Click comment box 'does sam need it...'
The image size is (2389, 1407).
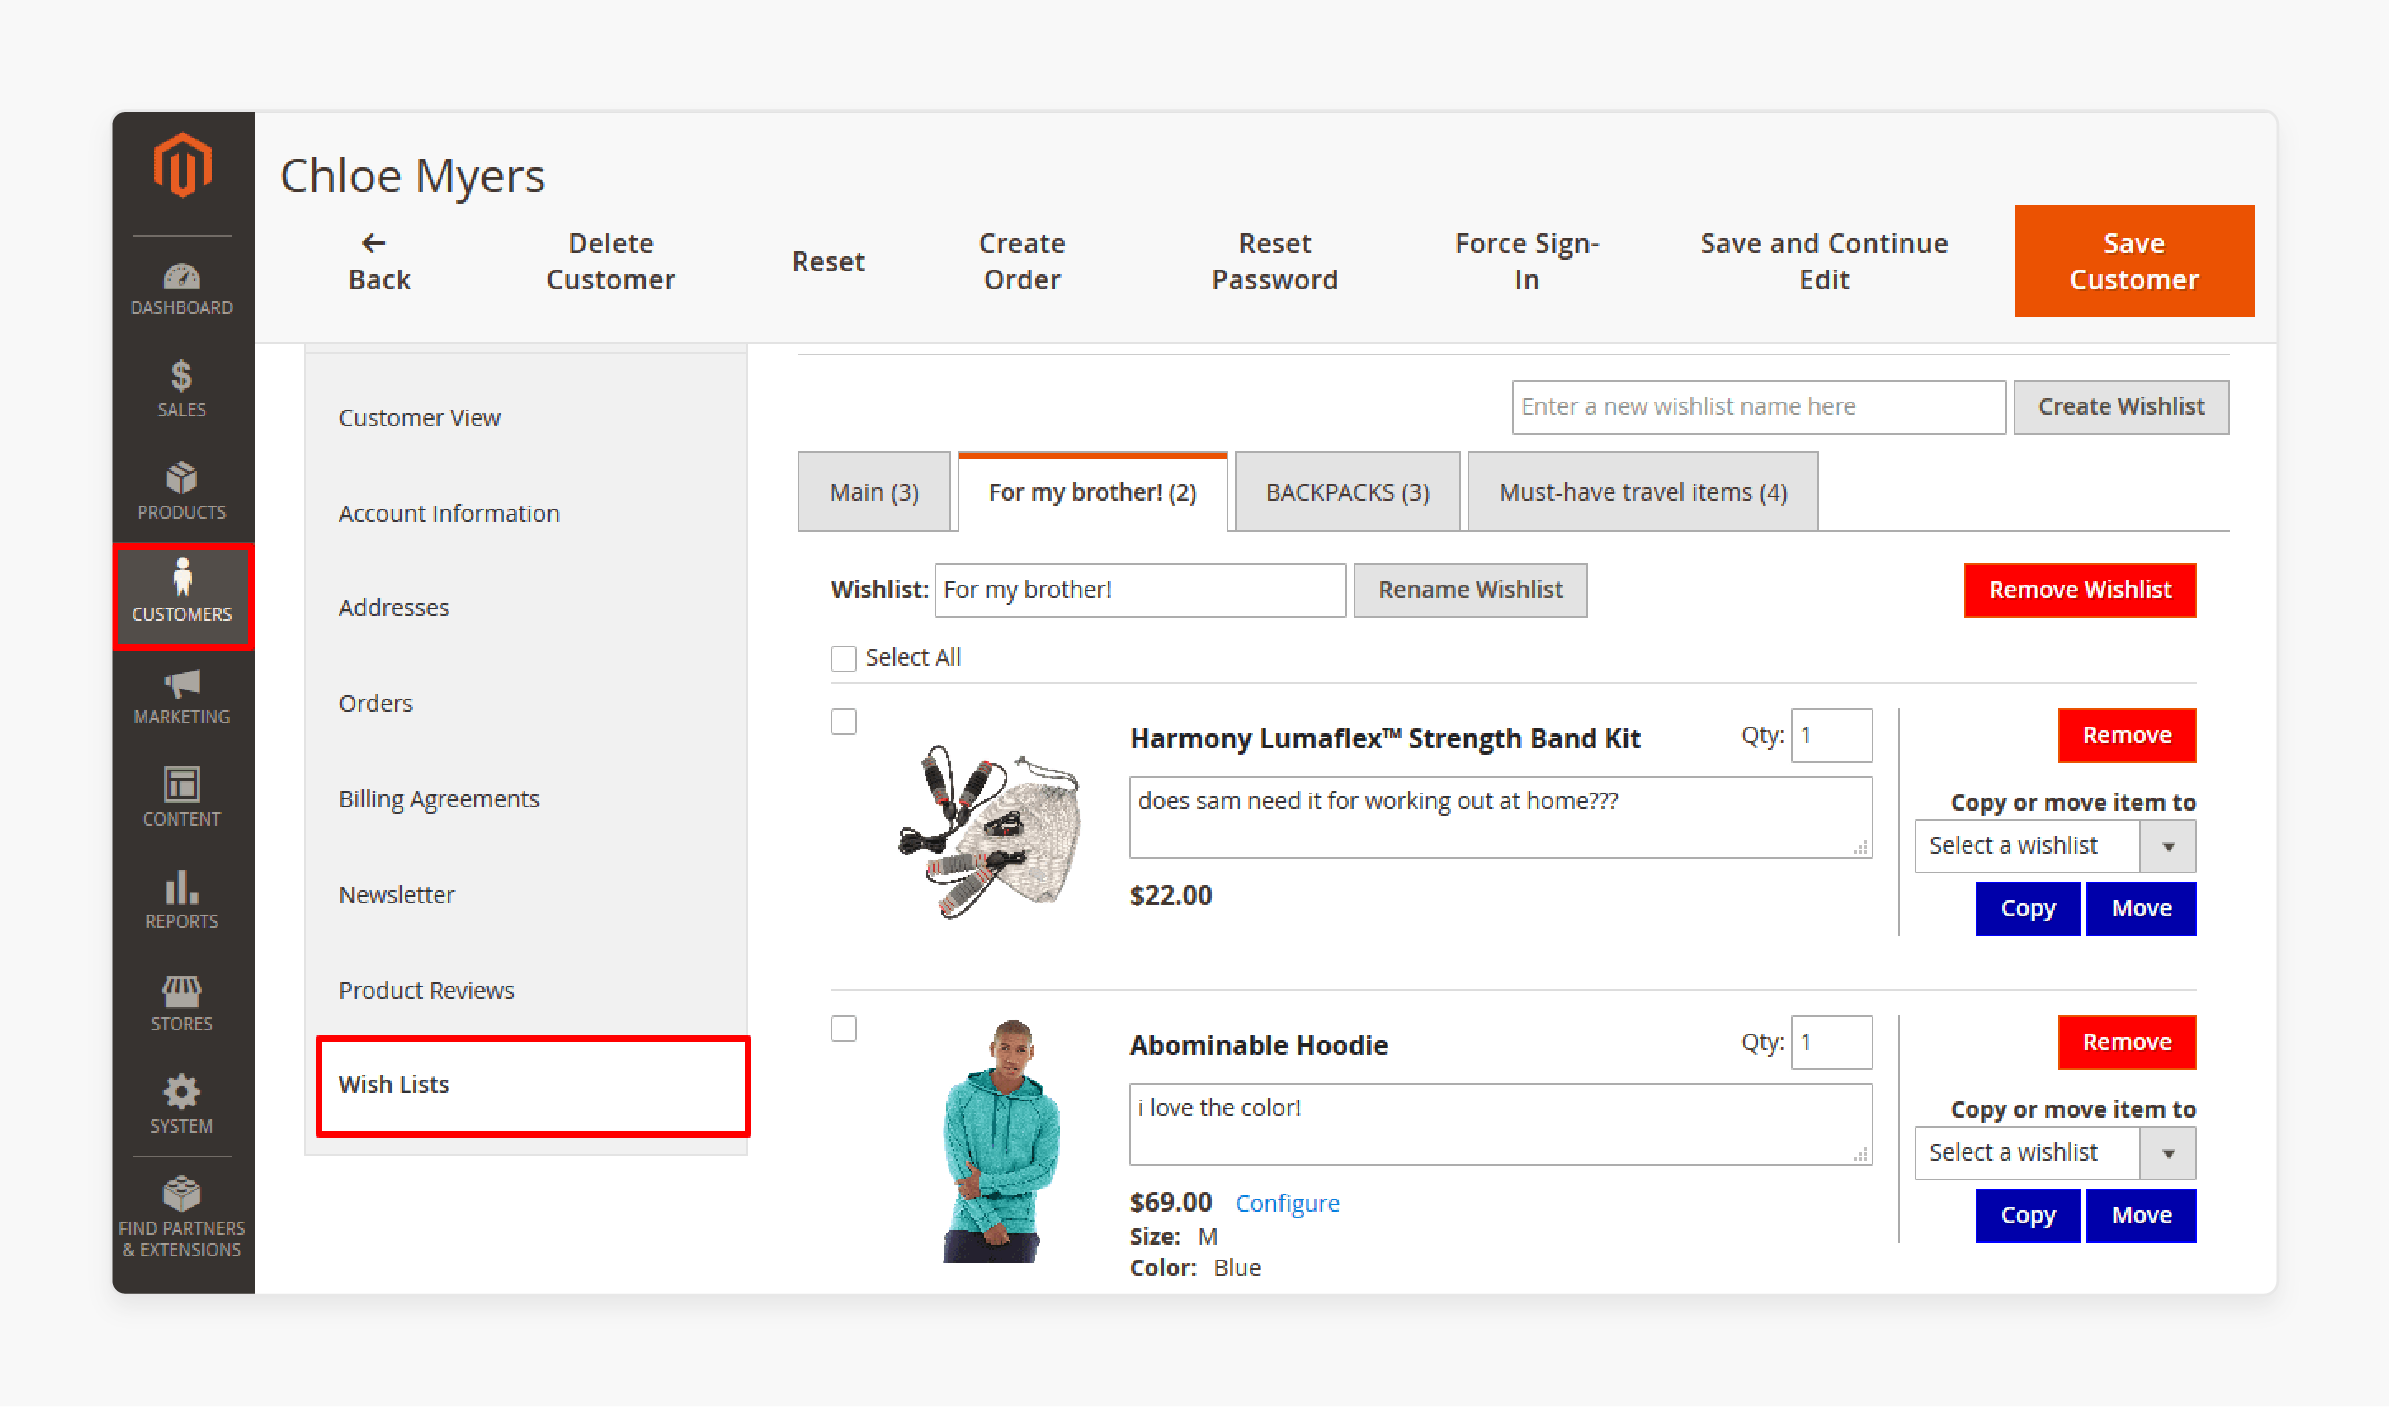tap(1501, 818)
